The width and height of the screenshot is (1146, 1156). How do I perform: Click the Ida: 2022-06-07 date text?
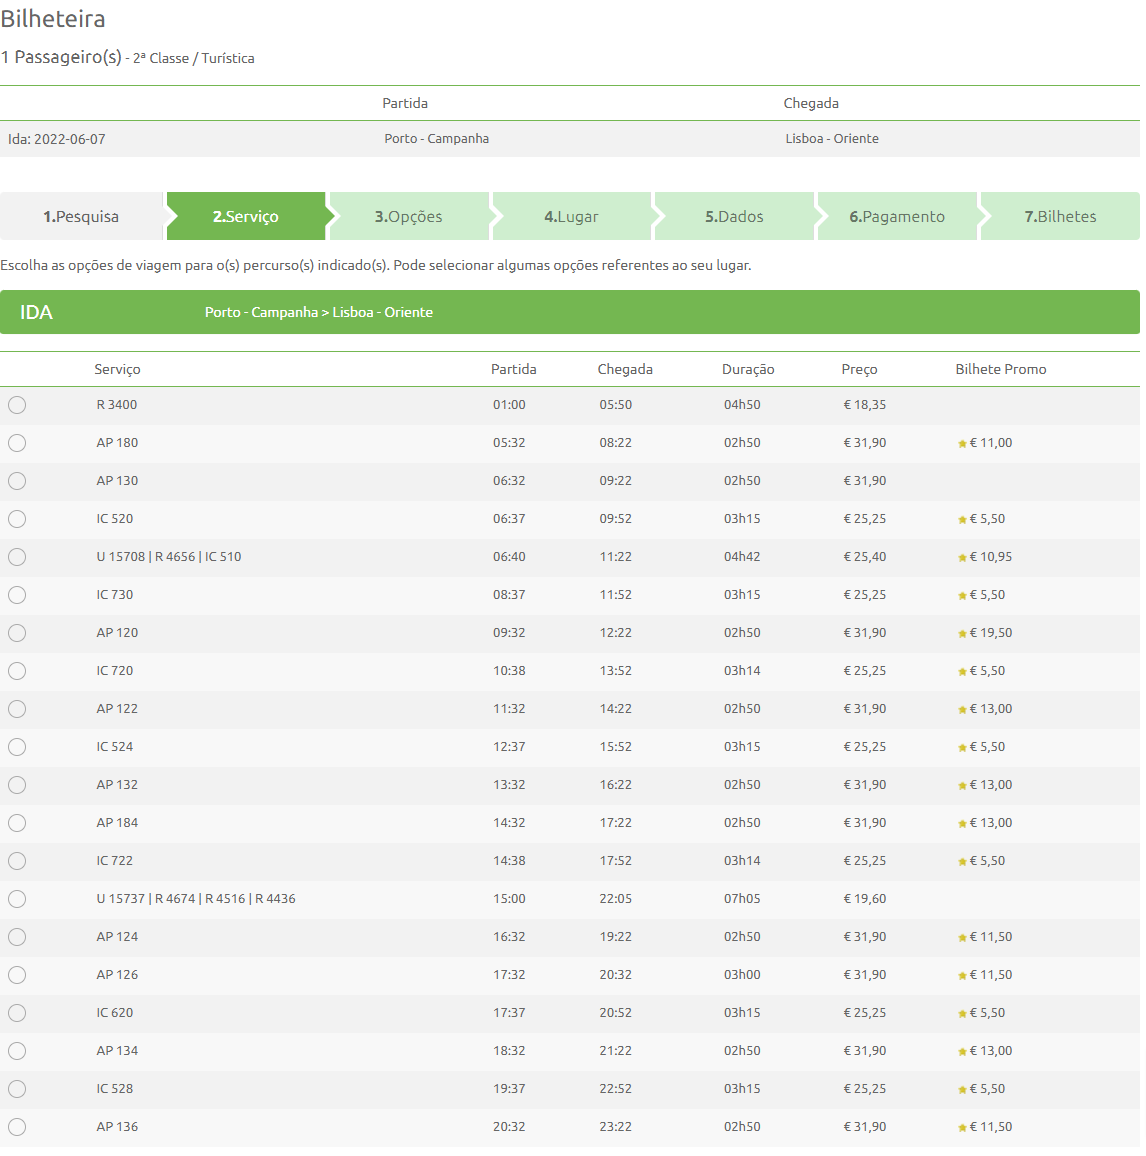click(x=57, y=139)
